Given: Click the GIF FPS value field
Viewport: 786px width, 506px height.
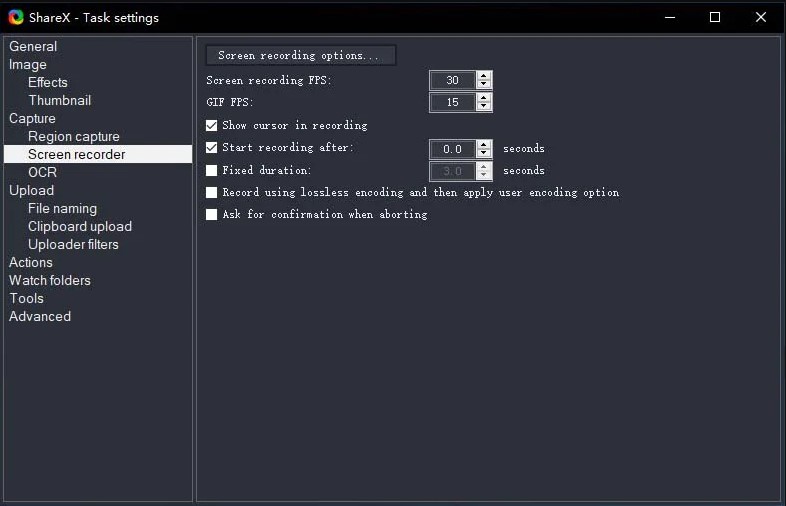Looking at the screenshot, I should tap(452, 102).
